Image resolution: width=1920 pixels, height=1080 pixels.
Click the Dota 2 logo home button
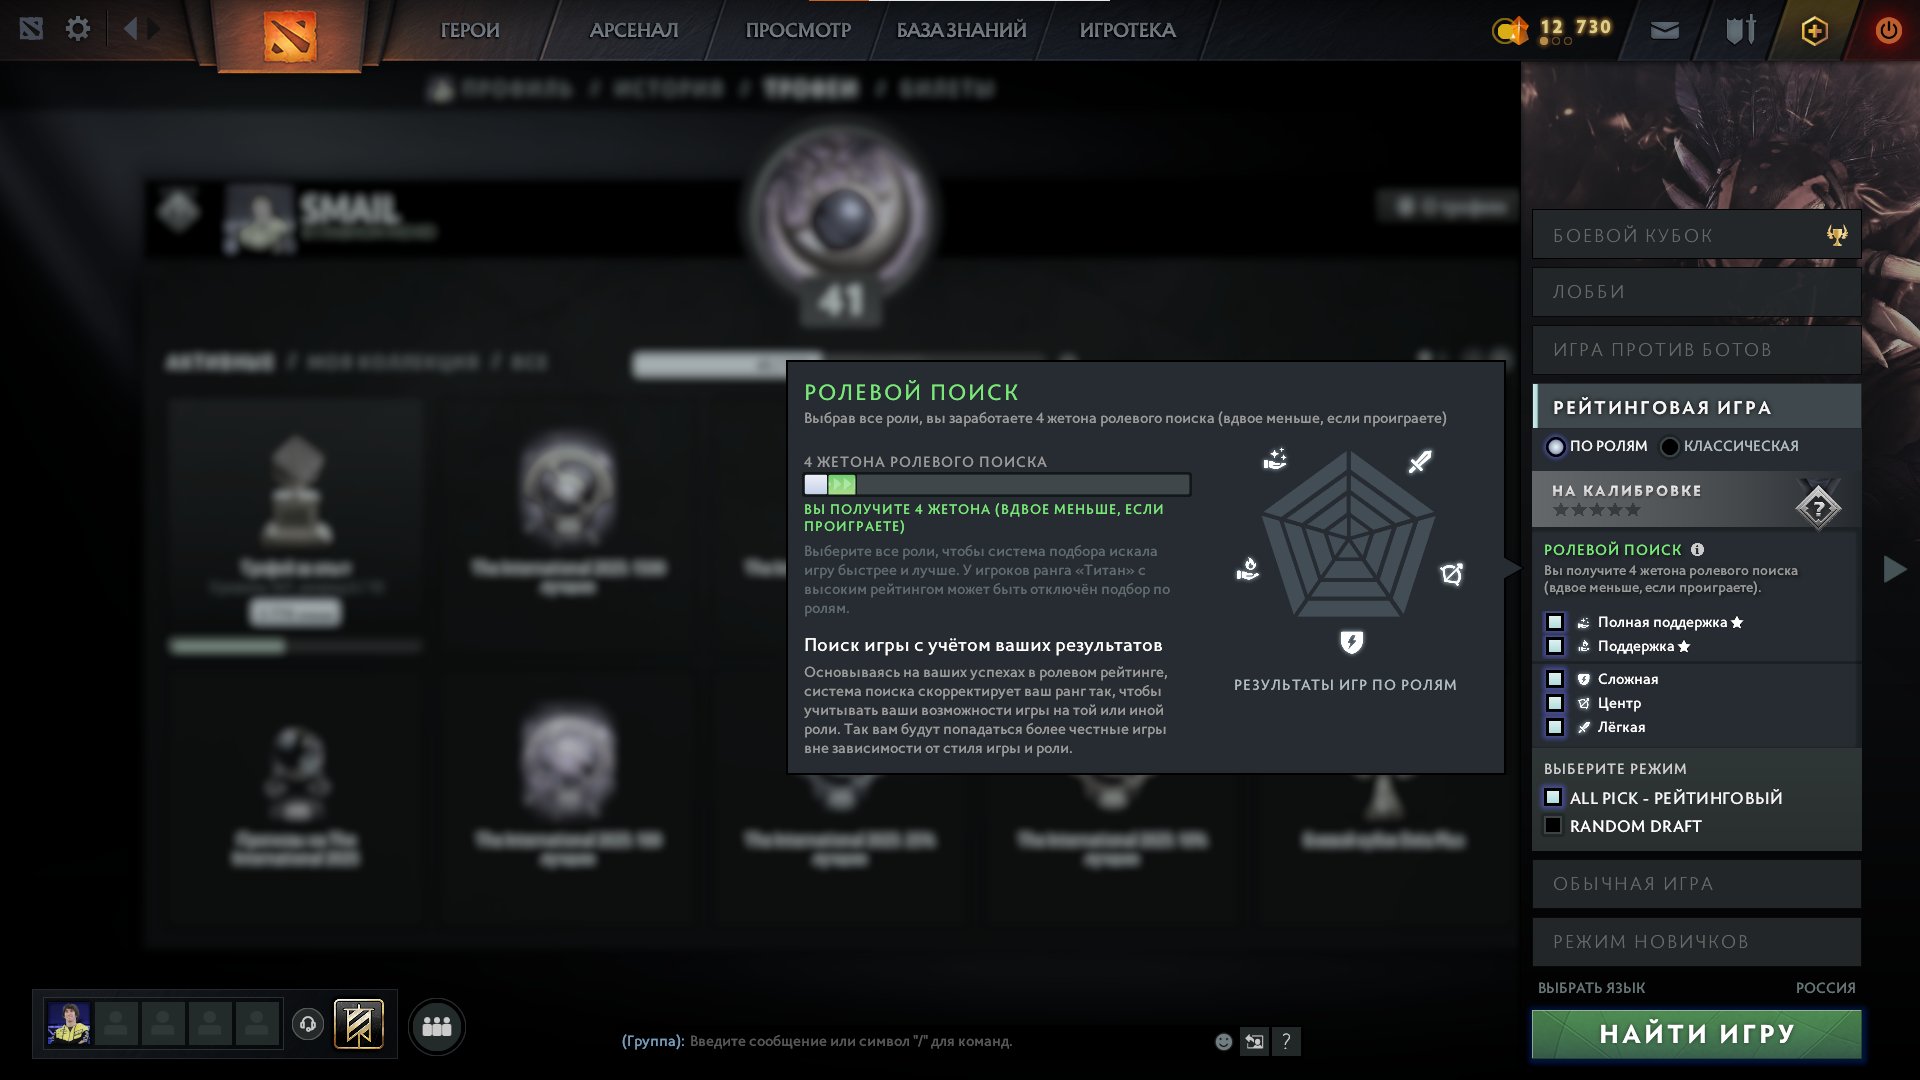290,36
